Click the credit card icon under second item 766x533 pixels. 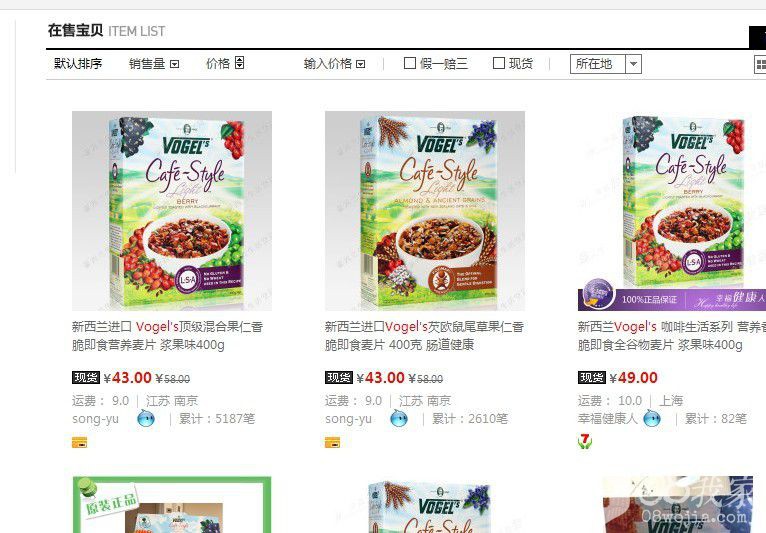click(332, 443)
